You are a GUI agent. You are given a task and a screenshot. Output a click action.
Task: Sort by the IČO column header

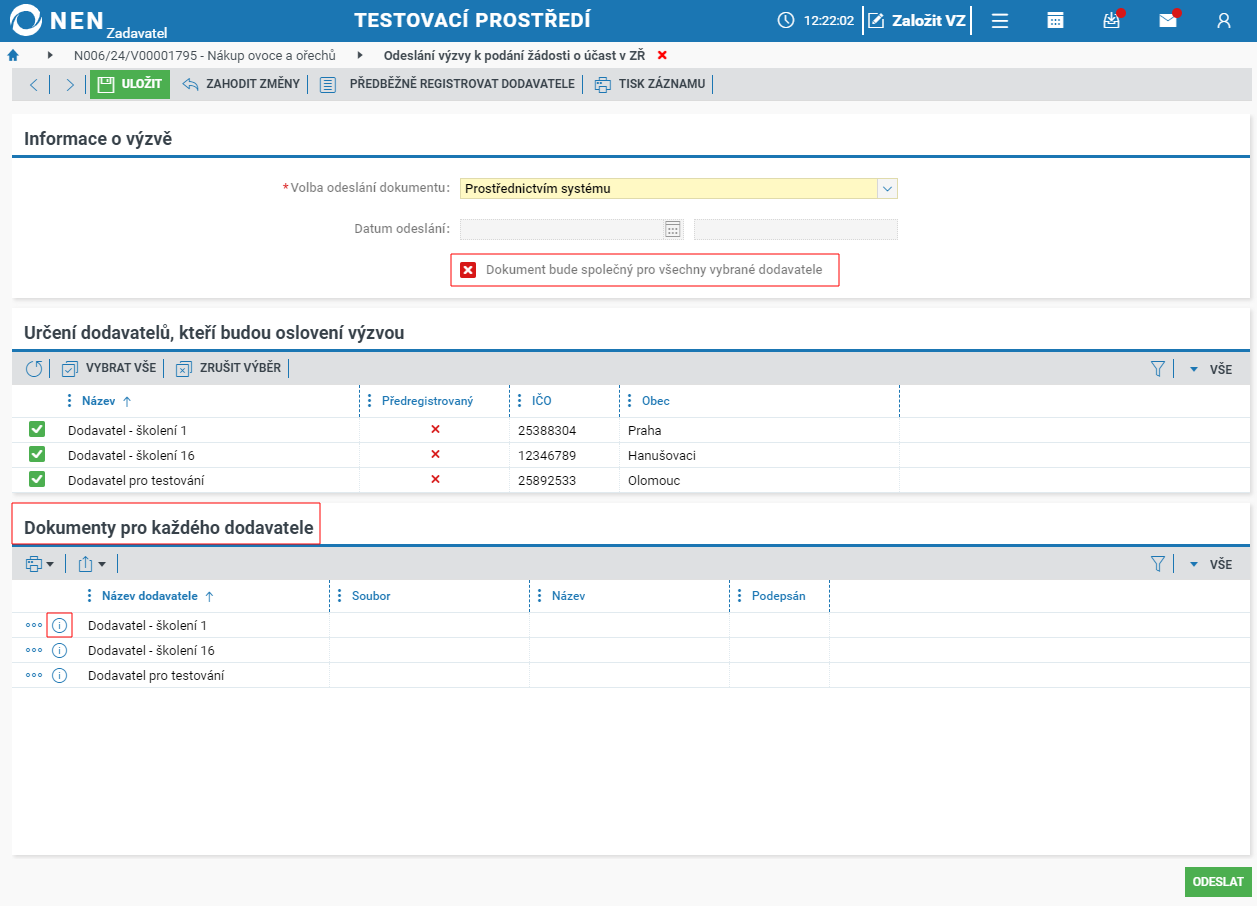541,401
